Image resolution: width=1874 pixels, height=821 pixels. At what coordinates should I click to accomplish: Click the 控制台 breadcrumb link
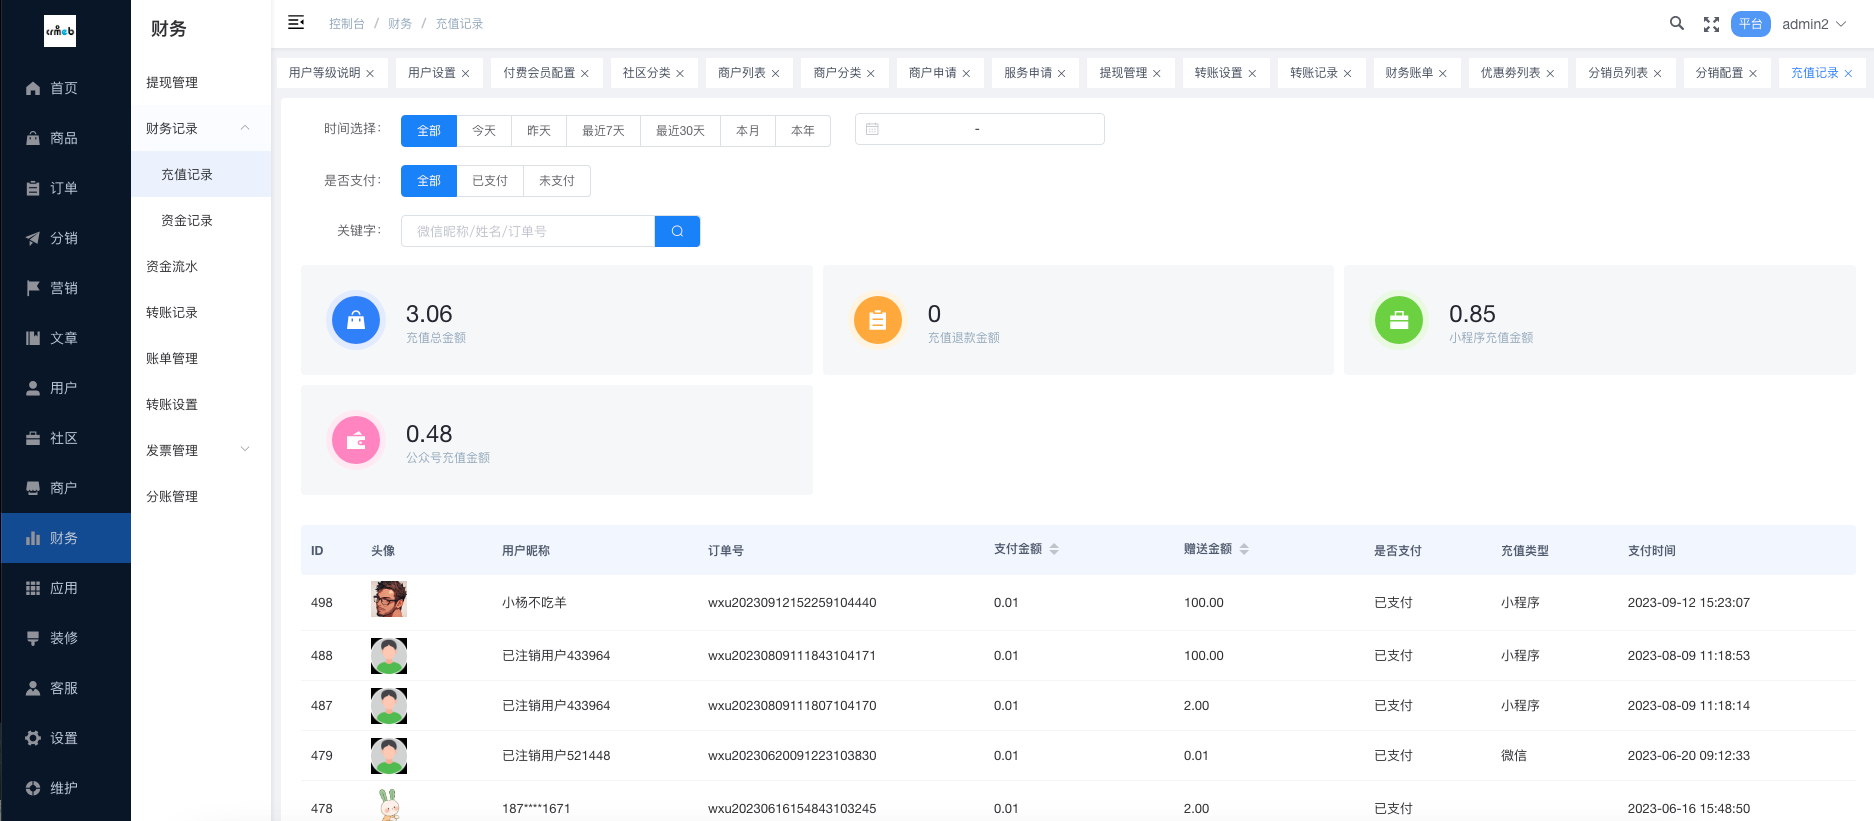click(x=346, y=24)
